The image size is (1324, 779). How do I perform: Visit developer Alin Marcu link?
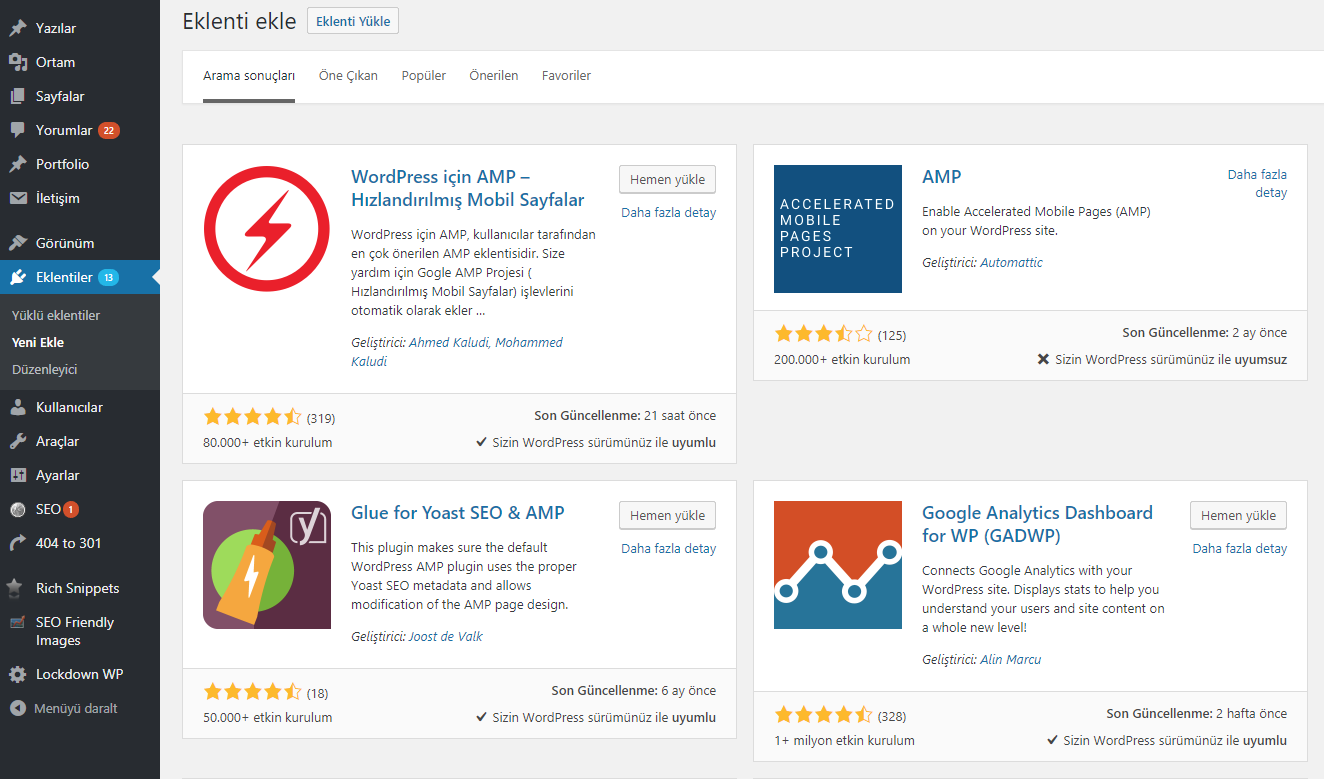(x=1011, y=660)
